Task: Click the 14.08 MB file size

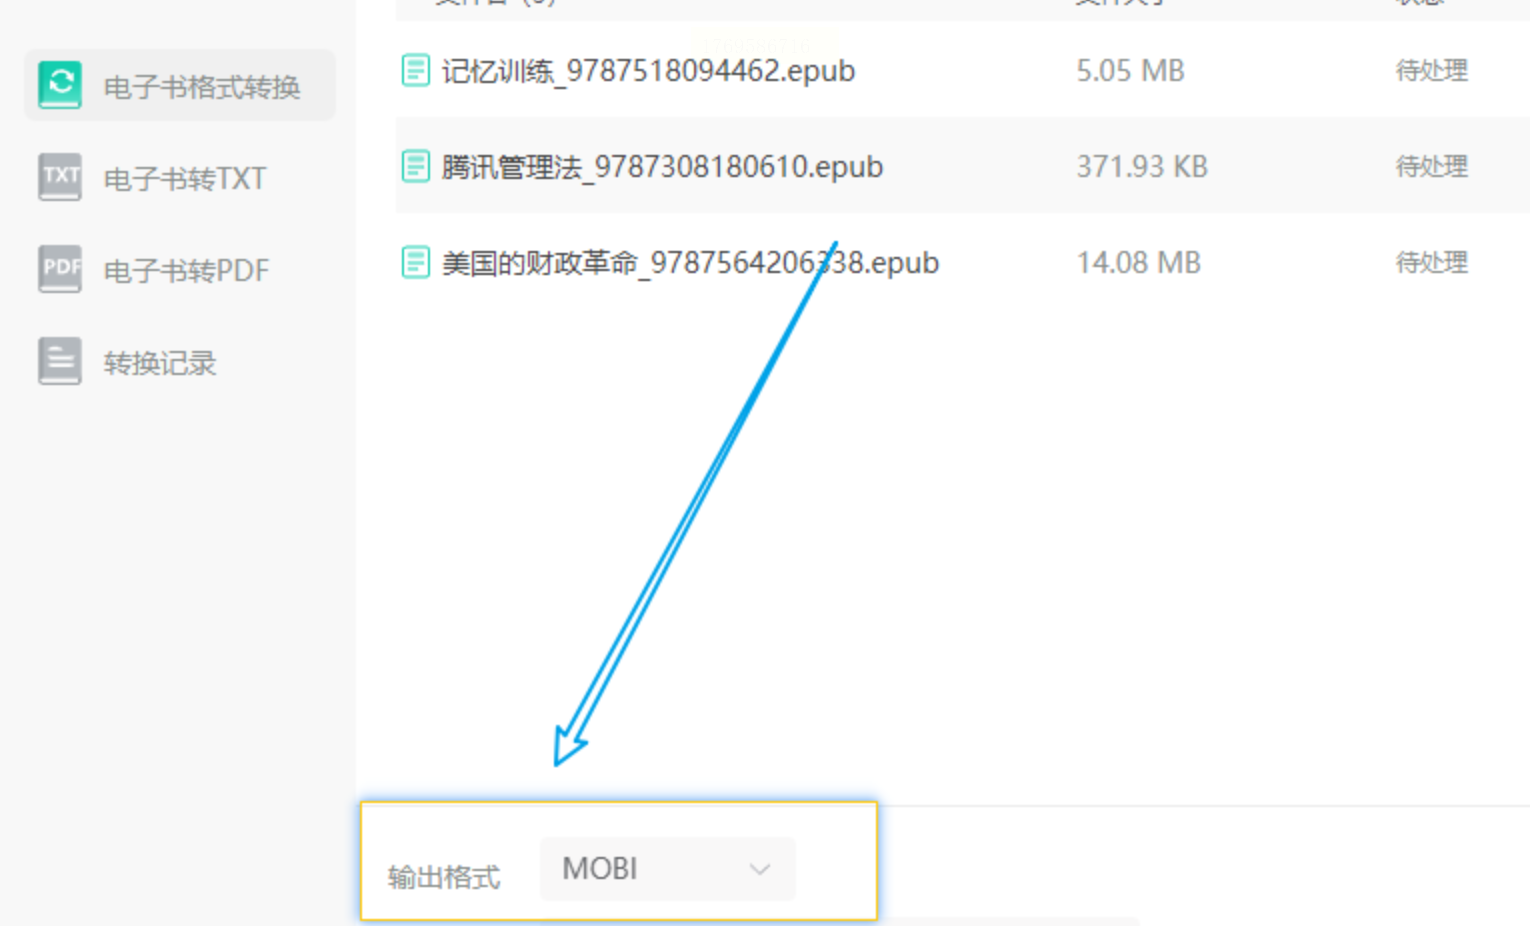Action: coord(1138,263)
